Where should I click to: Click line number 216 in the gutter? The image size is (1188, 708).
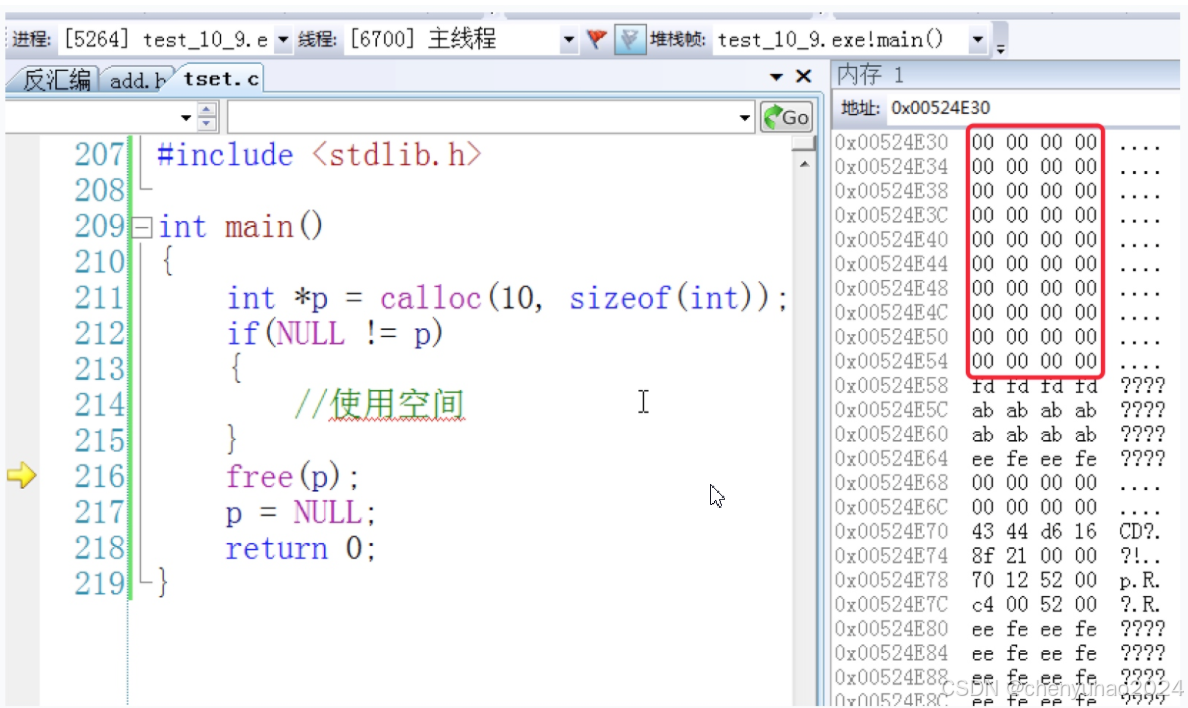(98, 476)
